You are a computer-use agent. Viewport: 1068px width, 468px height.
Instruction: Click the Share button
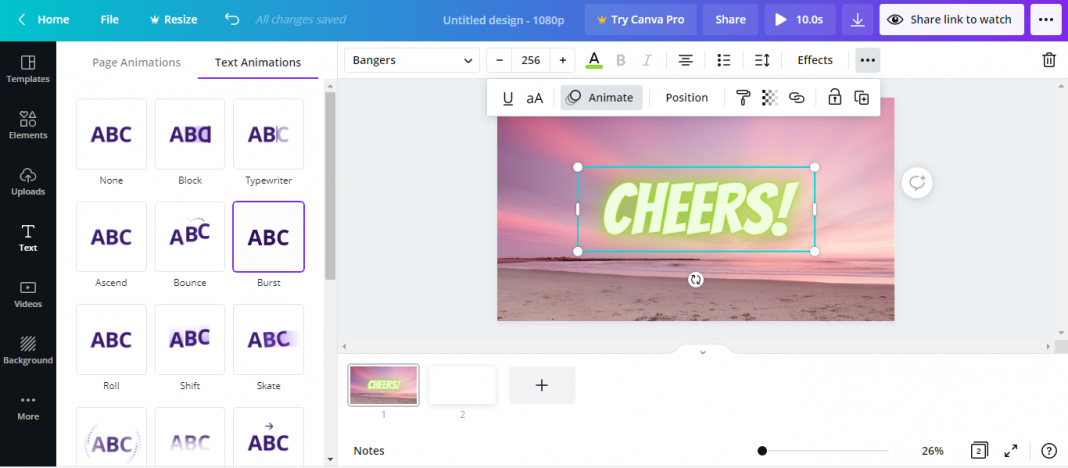pos(730,19)
